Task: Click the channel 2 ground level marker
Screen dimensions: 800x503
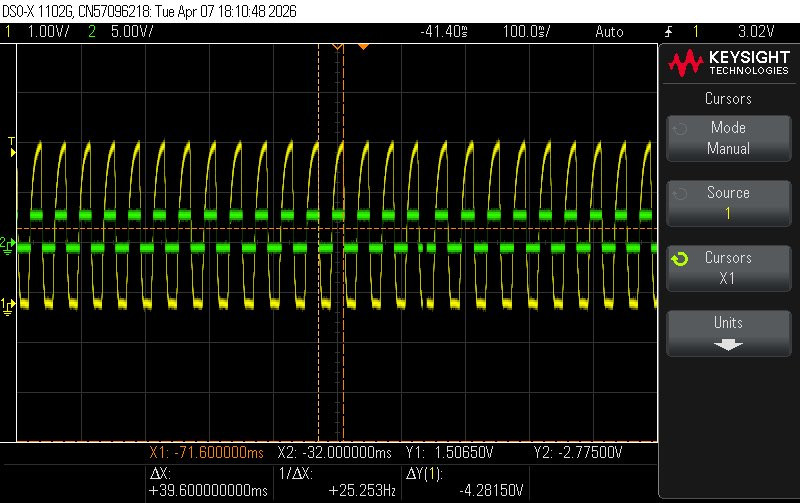Action: (7, 244)
